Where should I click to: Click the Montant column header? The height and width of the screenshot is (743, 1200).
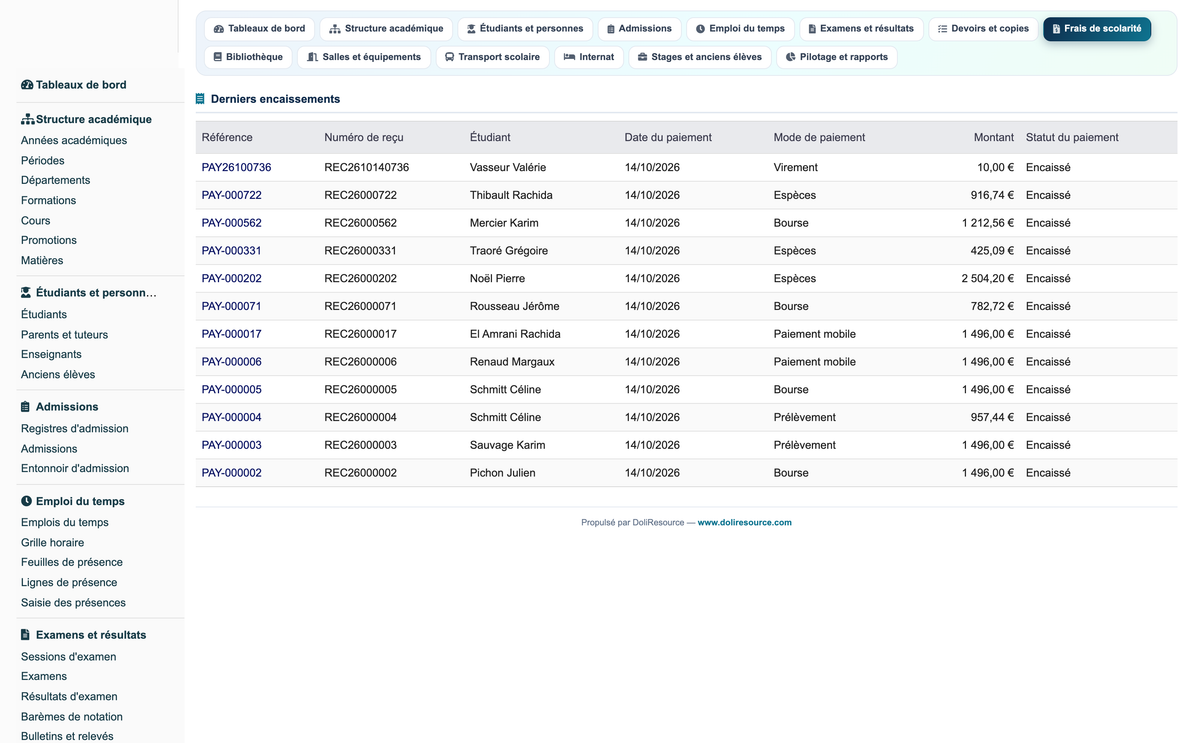pos(994,137)
